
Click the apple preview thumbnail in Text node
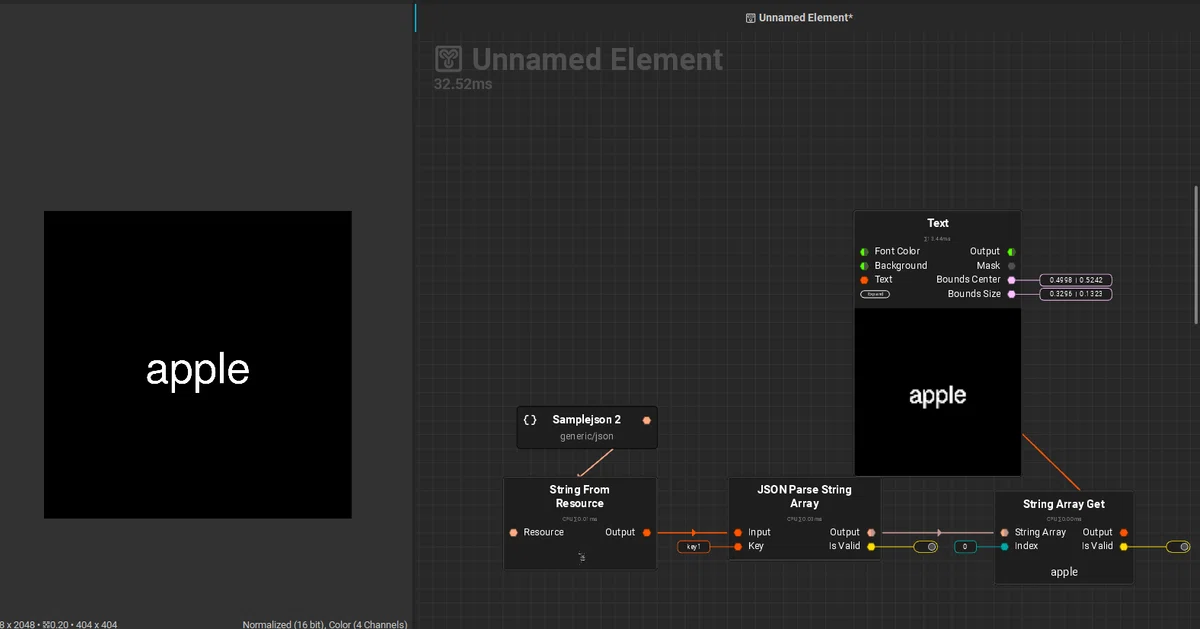pos(938,392)
